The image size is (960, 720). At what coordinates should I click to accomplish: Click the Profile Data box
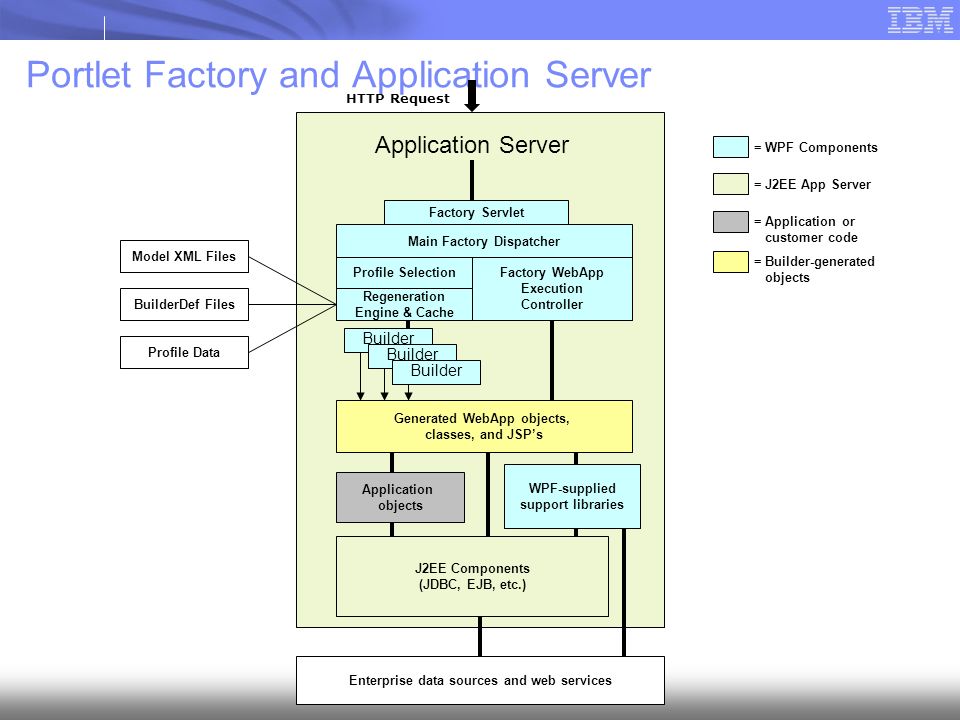click(x=184, y=352)
